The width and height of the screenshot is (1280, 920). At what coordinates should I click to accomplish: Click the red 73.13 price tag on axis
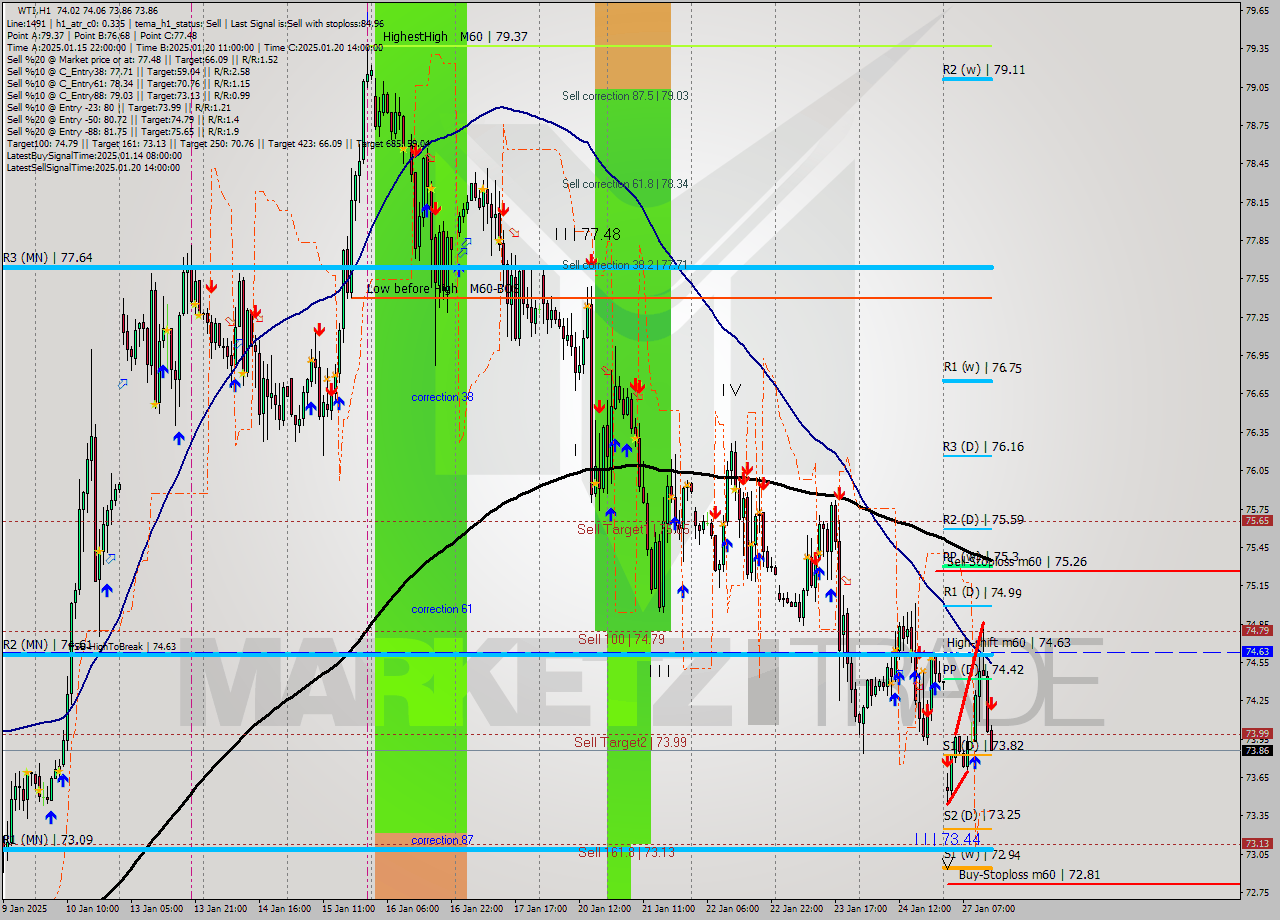(1258, 843)
